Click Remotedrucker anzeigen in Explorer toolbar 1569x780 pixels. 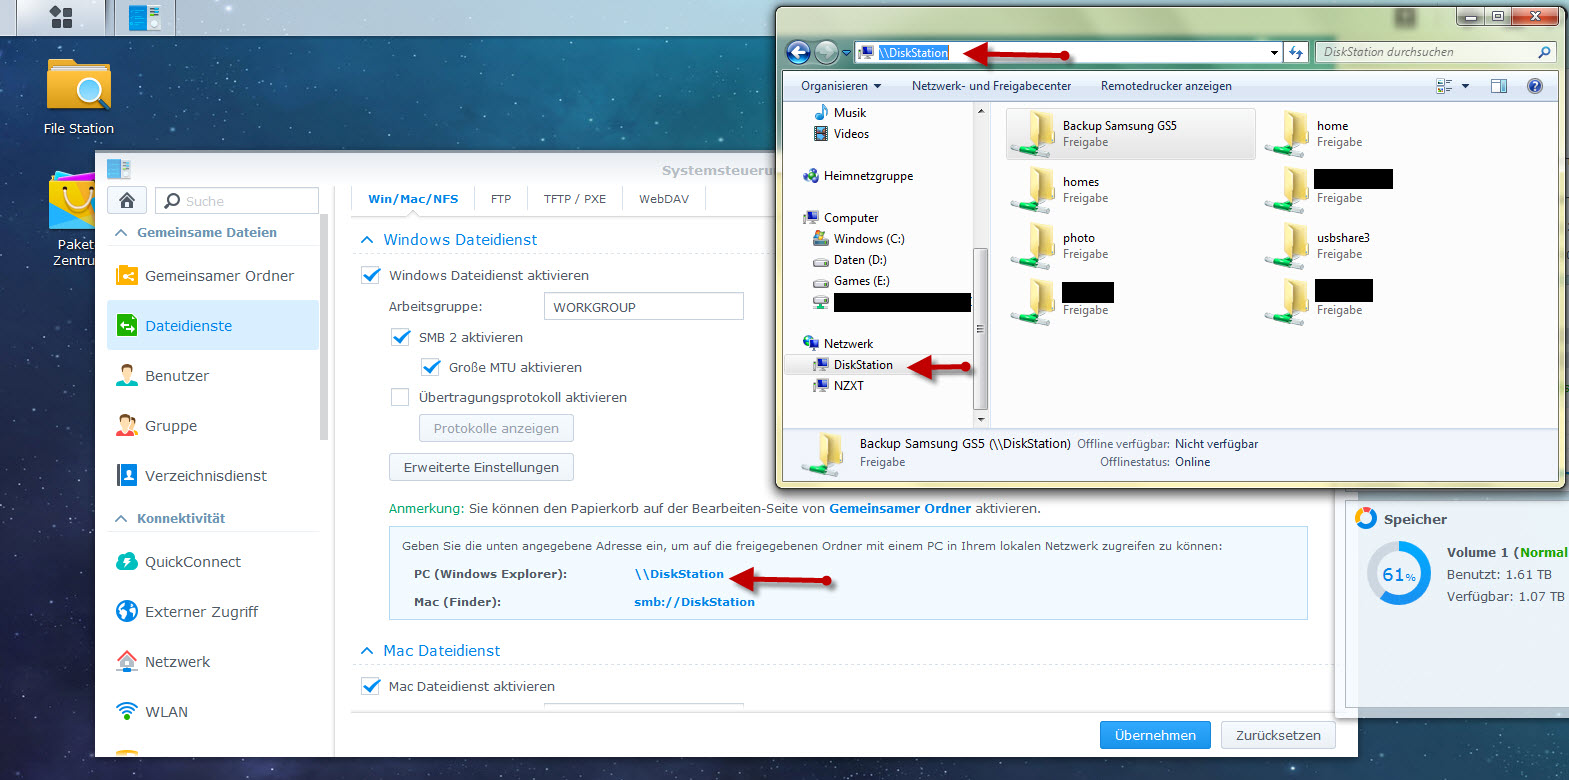tap(1166, 86)
